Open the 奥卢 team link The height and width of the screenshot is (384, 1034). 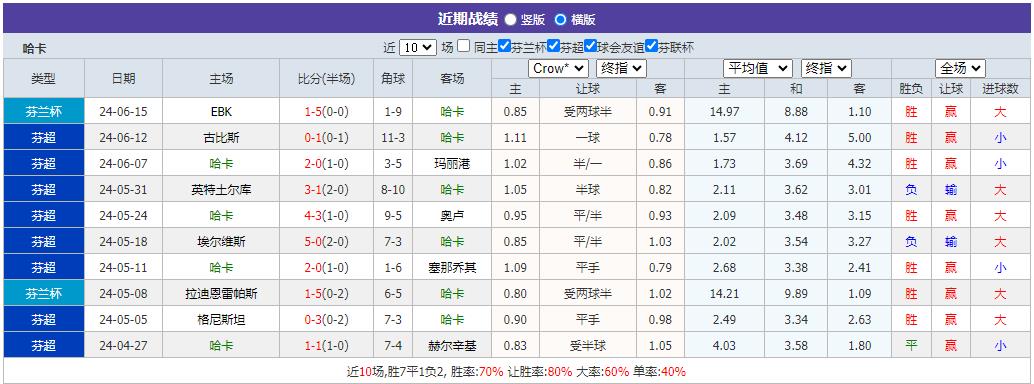(452, 216)
